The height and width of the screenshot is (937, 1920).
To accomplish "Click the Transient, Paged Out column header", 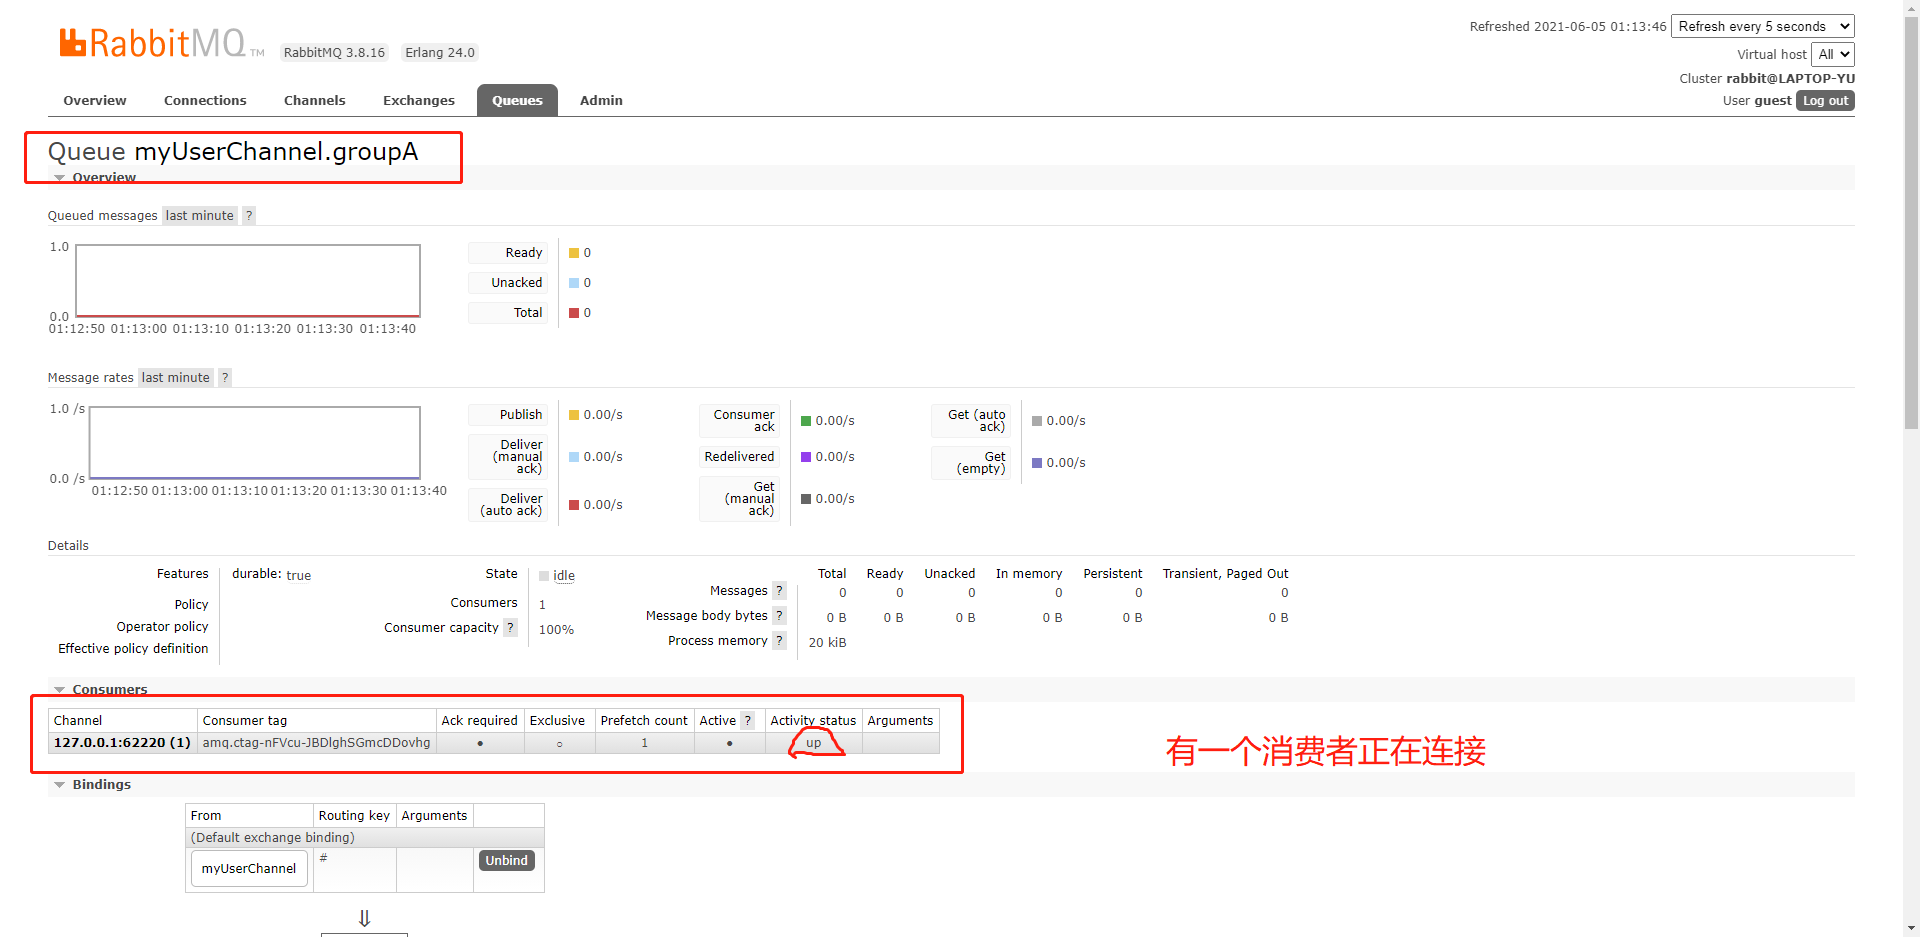I will pos(1225,573).
